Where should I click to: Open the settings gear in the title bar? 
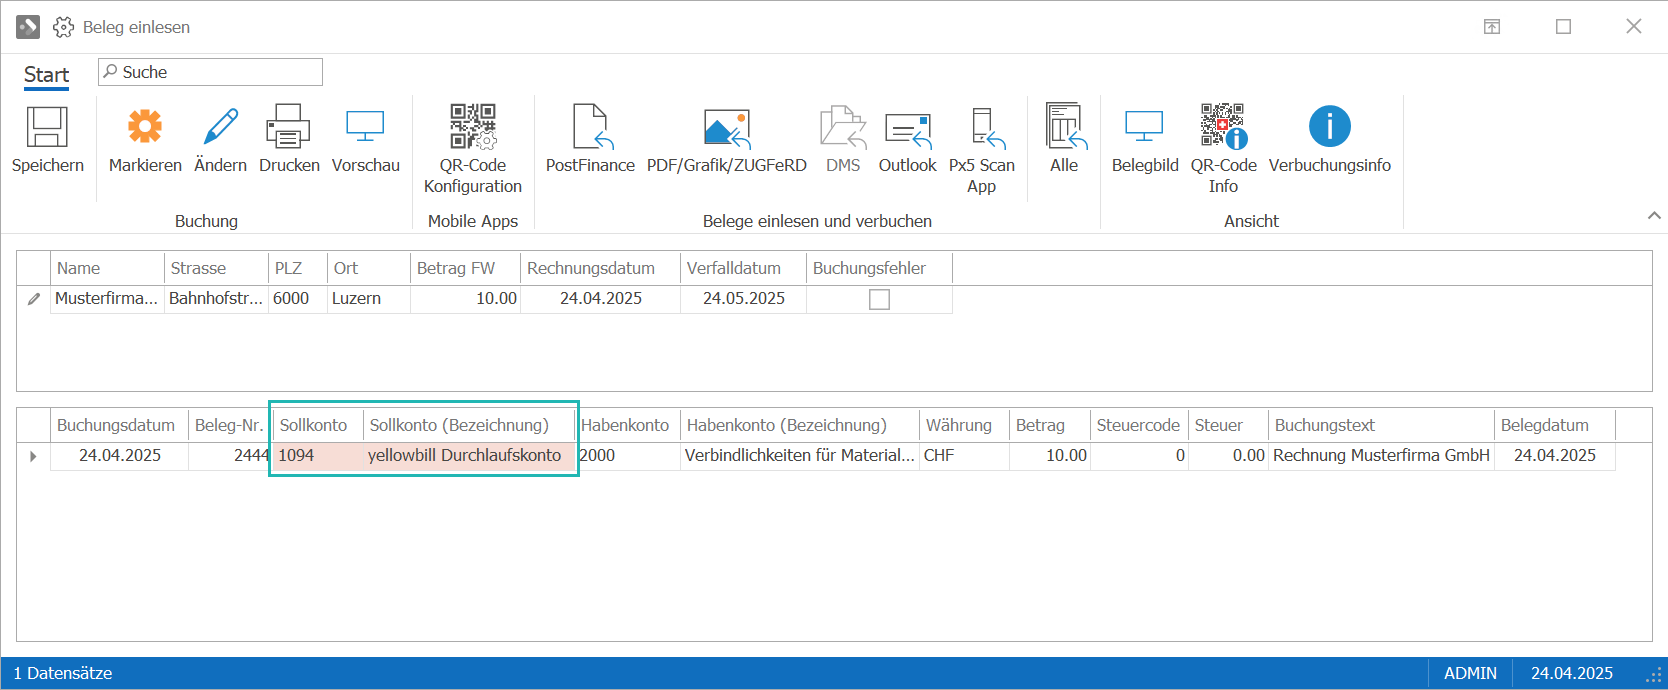point(64,27)
